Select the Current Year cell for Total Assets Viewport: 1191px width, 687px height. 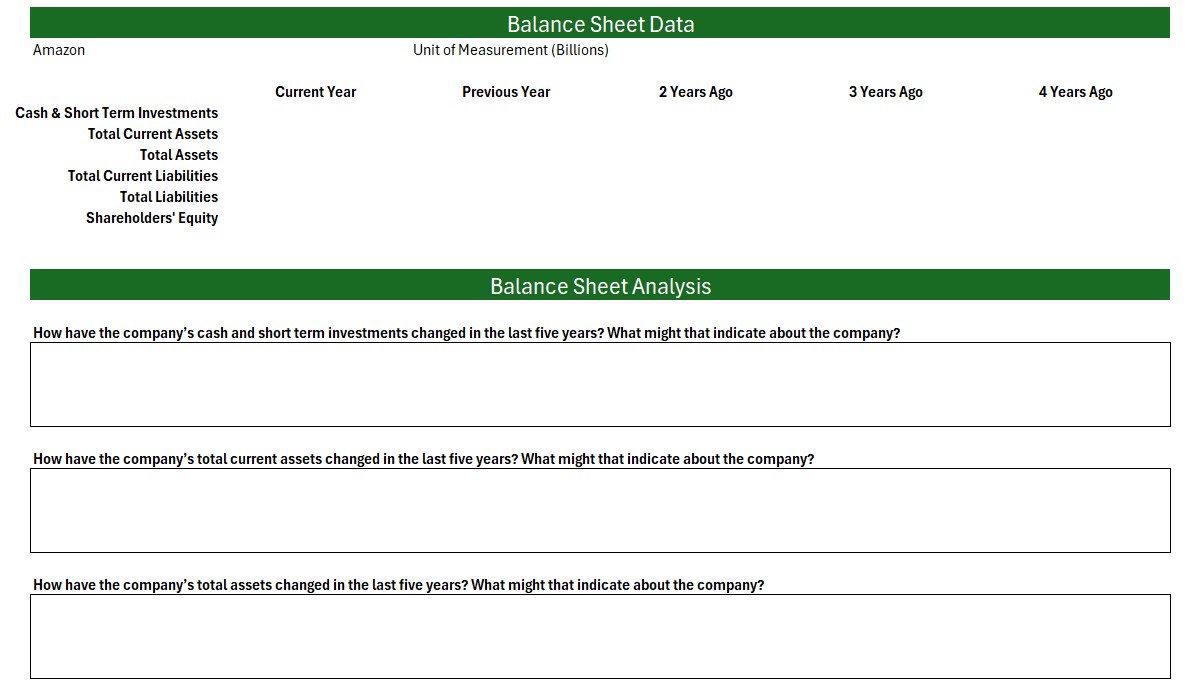[x=315, y=154]
